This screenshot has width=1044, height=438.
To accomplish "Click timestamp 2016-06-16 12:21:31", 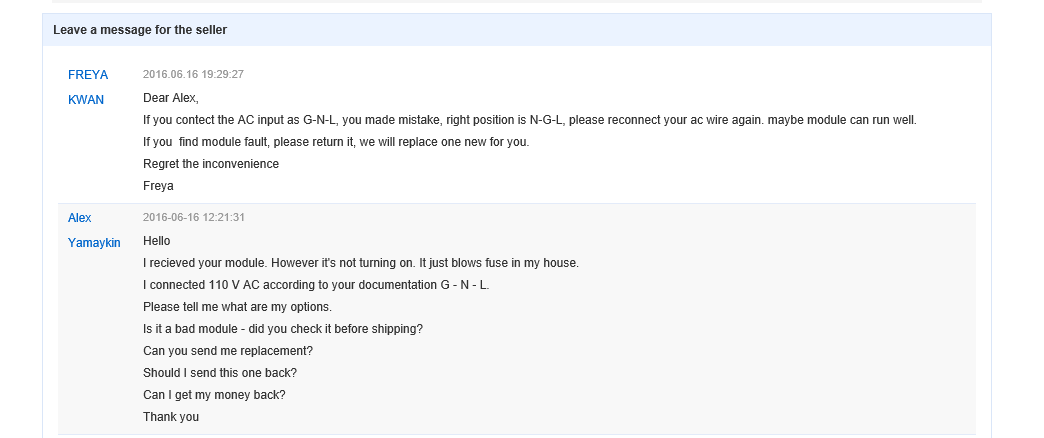I will pos(194,218).
